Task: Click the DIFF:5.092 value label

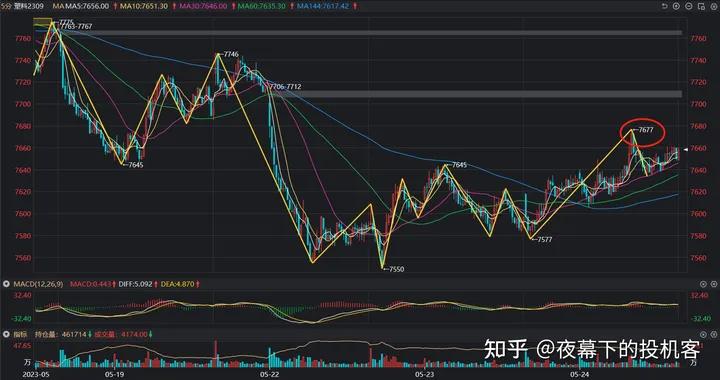Action: tap(135, 285)
